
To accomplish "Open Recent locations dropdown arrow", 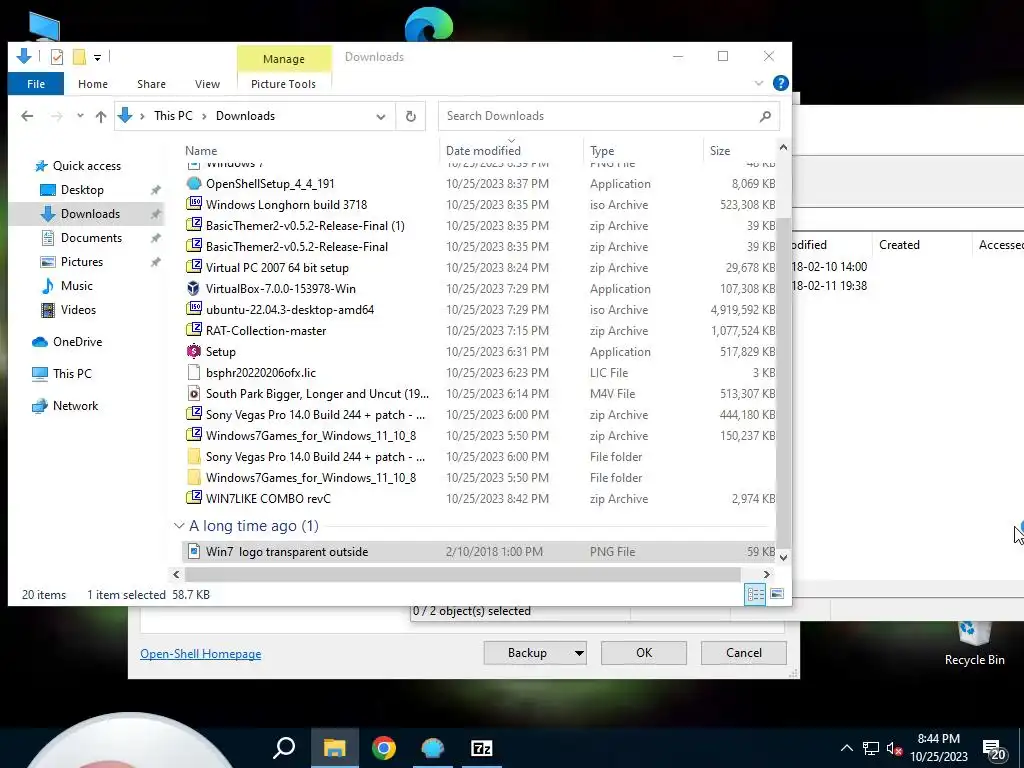I will coord(80,116).
